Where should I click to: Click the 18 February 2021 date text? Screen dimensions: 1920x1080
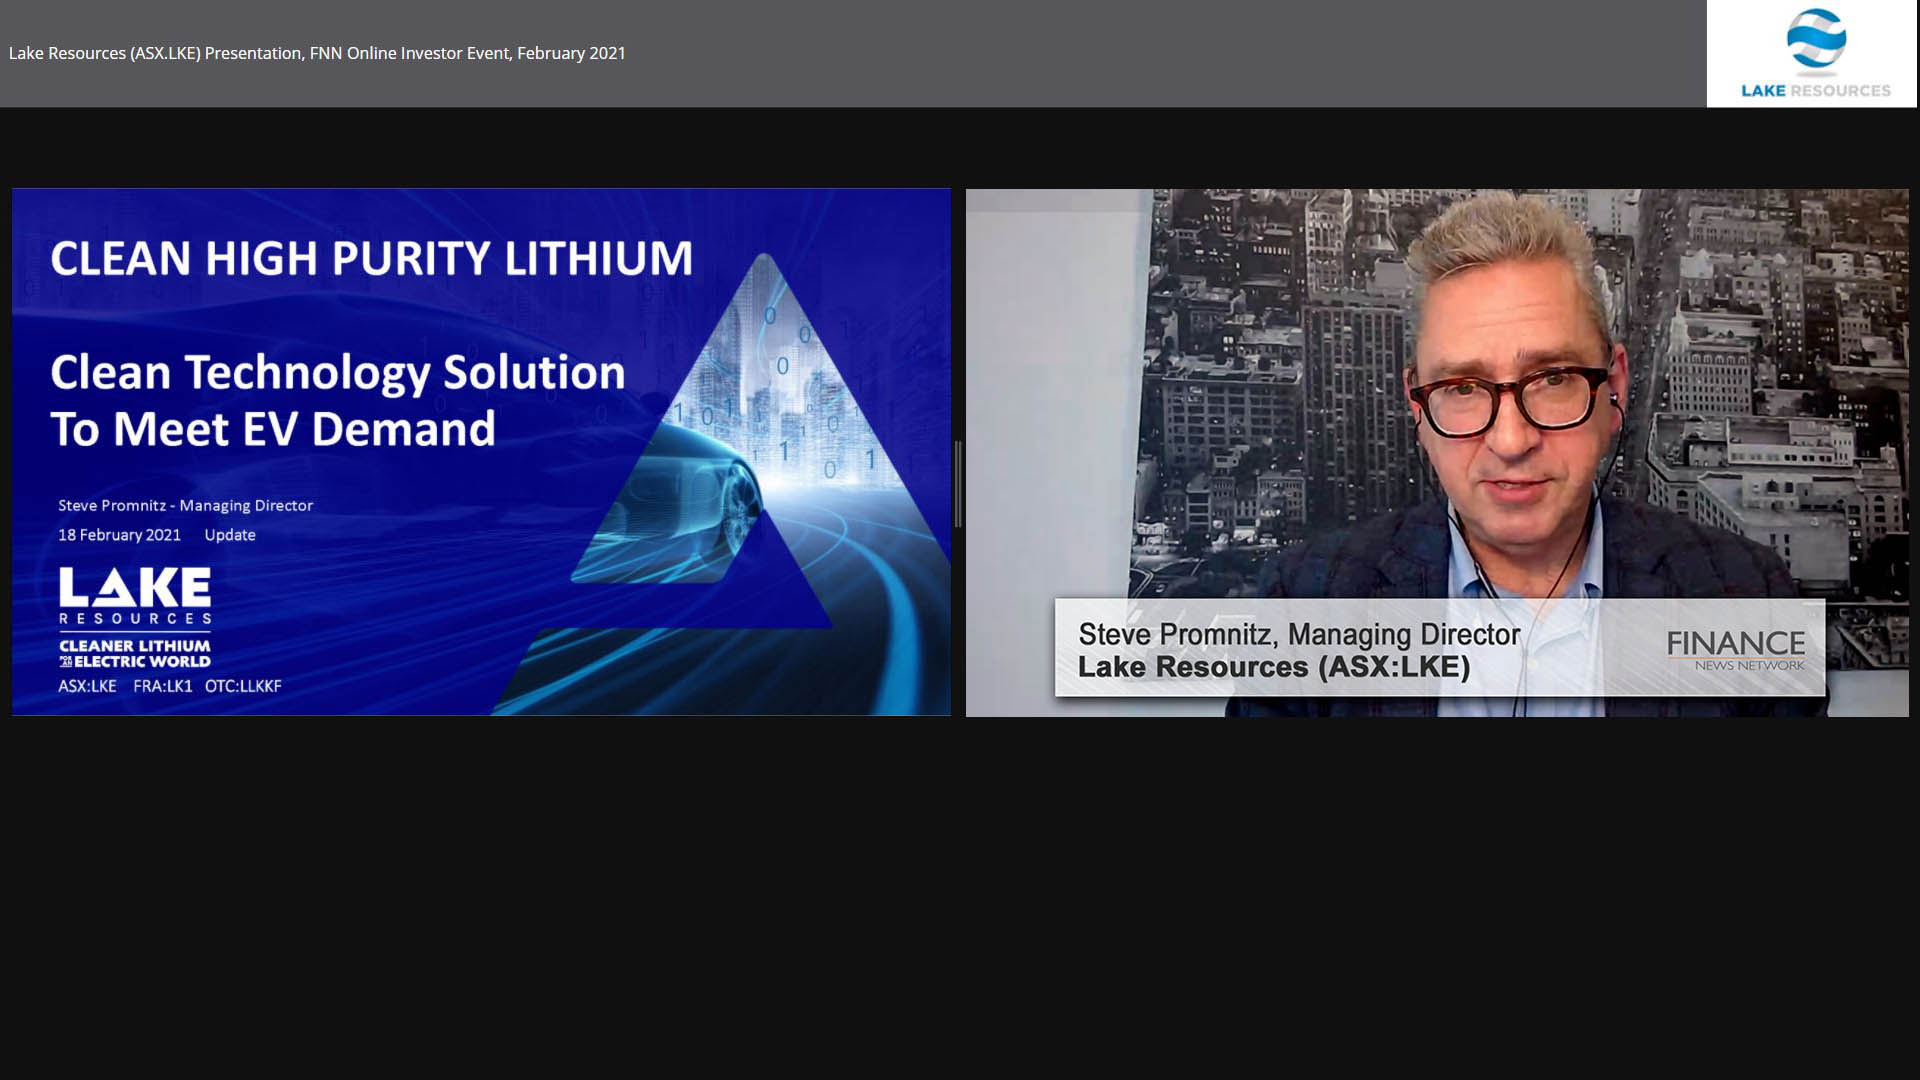[119, 535]
